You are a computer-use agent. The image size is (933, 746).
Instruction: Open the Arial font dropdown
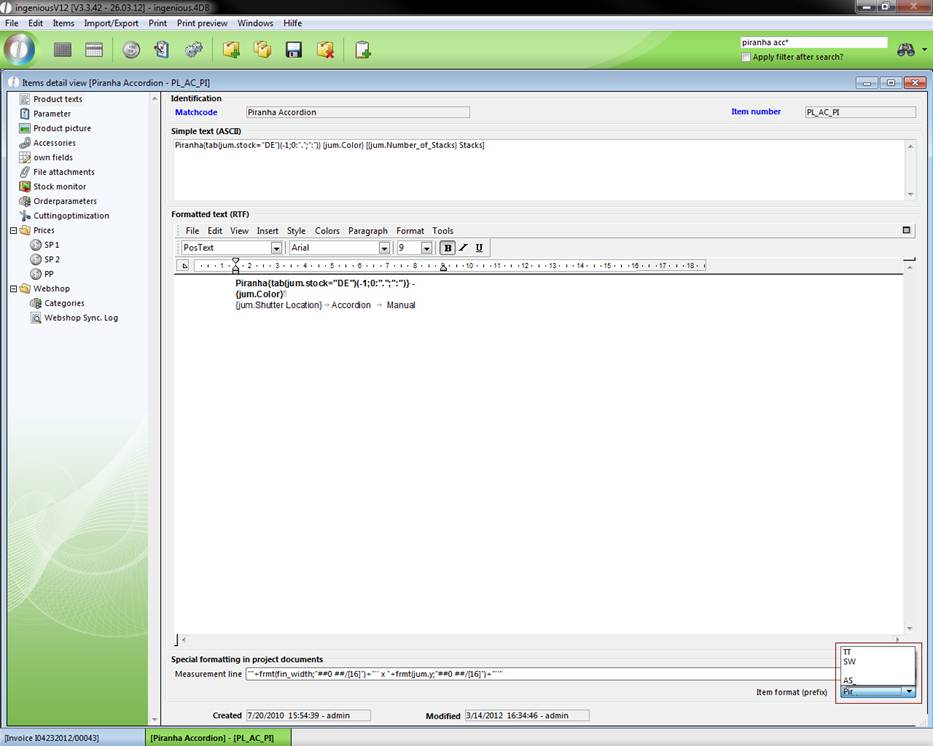point(384,248)
